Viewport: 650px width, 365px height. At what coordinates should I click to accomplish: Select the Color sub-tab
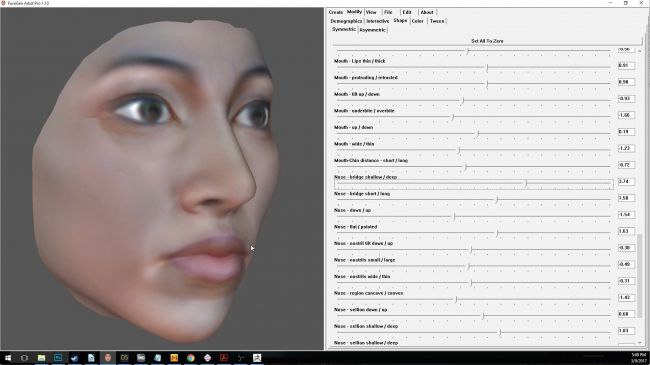pyautogui.click(x=417, y=21)
